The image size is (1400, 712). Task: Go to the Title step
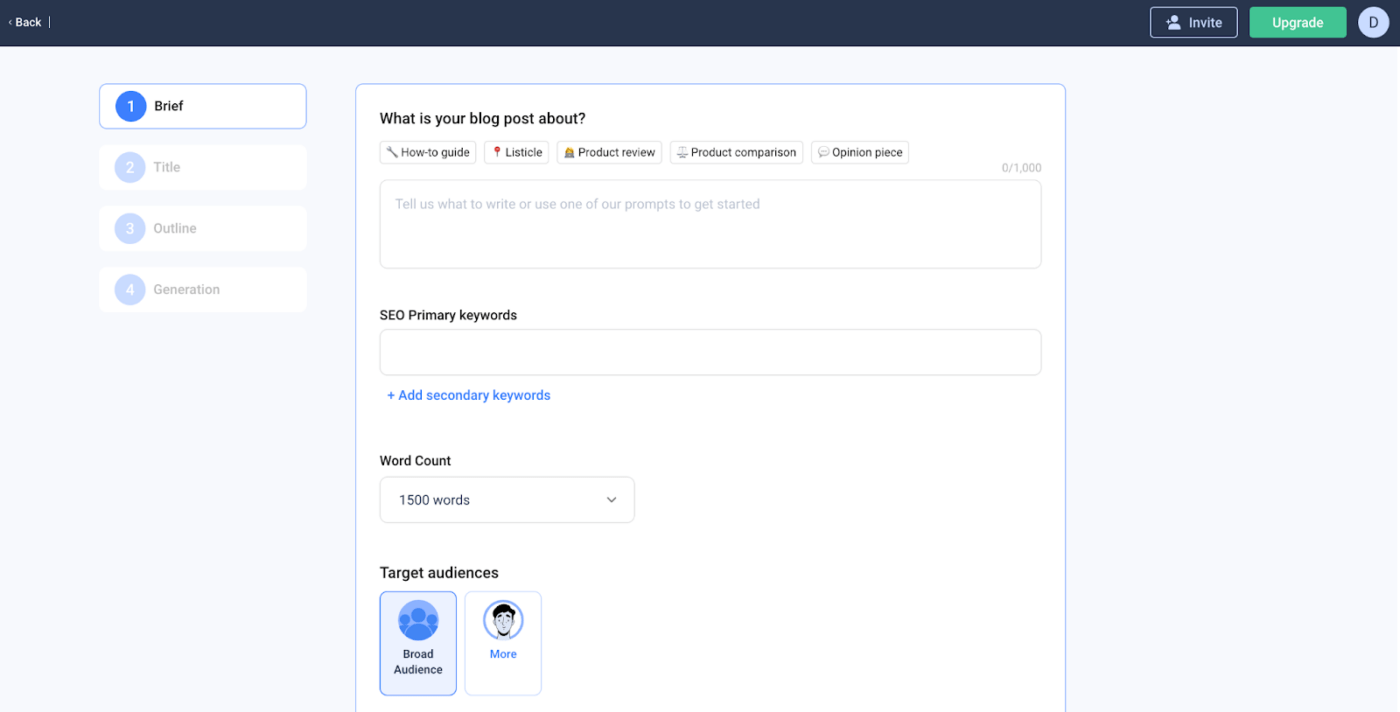point(203,167)
